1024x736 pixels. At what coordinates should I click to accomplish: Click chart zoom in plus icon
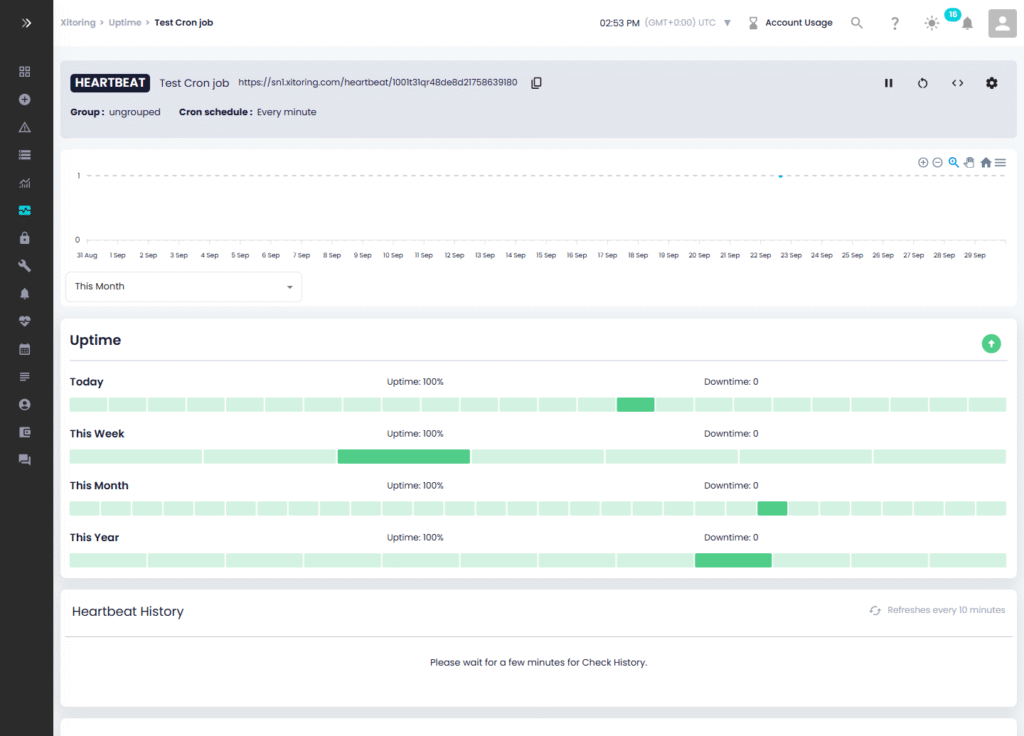[923, 163]
